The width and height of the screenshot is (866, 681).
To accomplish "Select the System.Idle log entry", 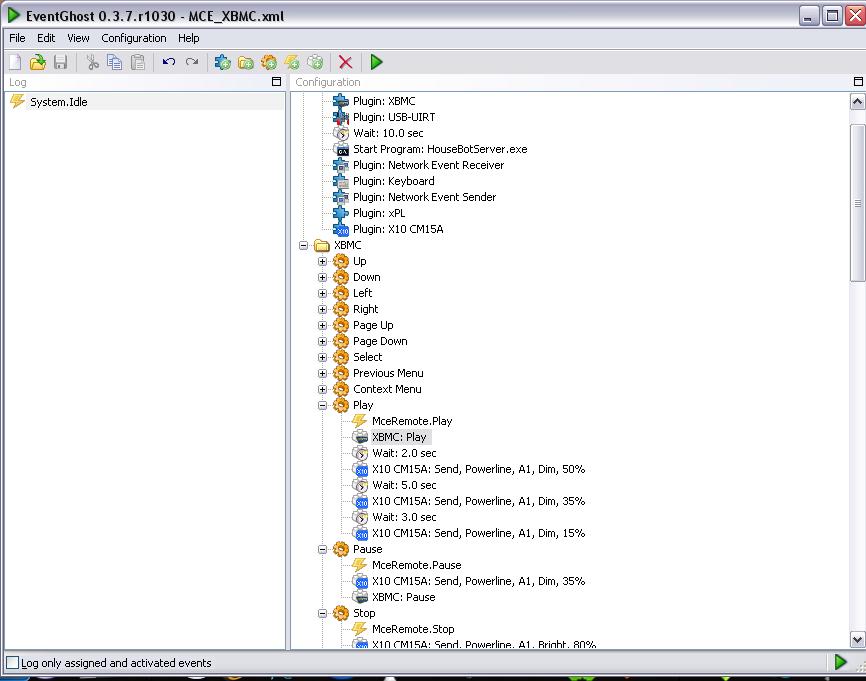I will [x=59, y=102].
